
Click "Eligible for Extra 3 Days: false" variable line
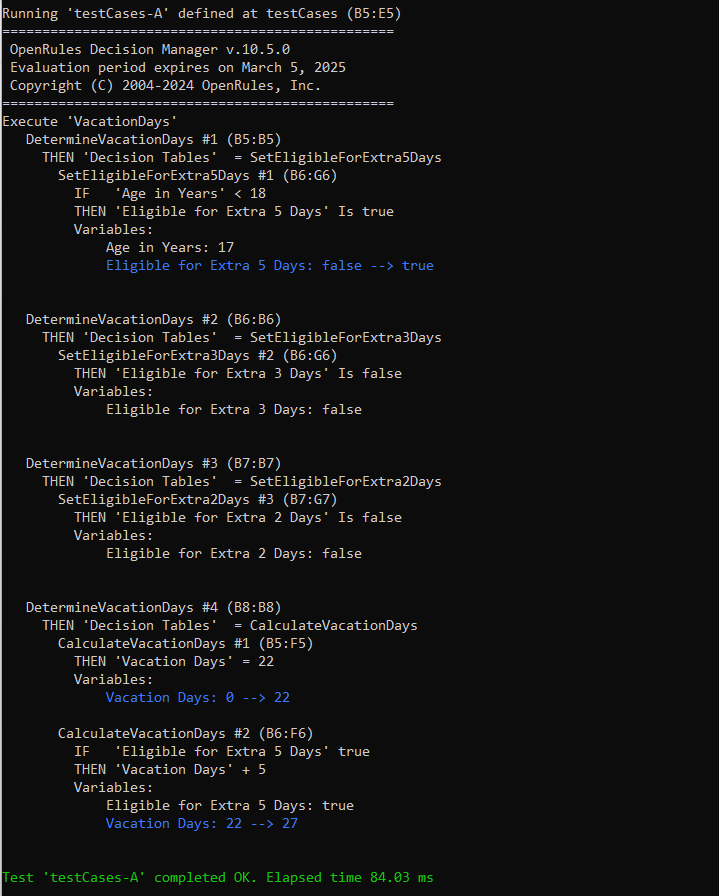tap(234, 409)
